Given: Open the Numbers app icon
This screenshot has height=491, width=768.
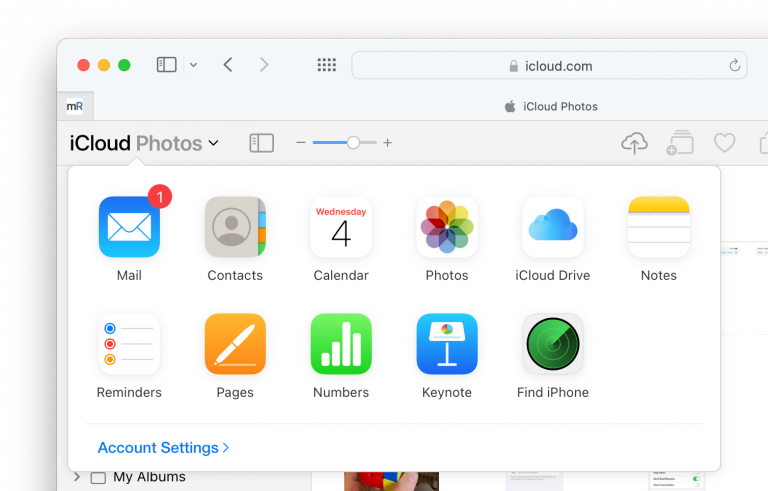Looking at the screenshot, I should pos(341,344).
